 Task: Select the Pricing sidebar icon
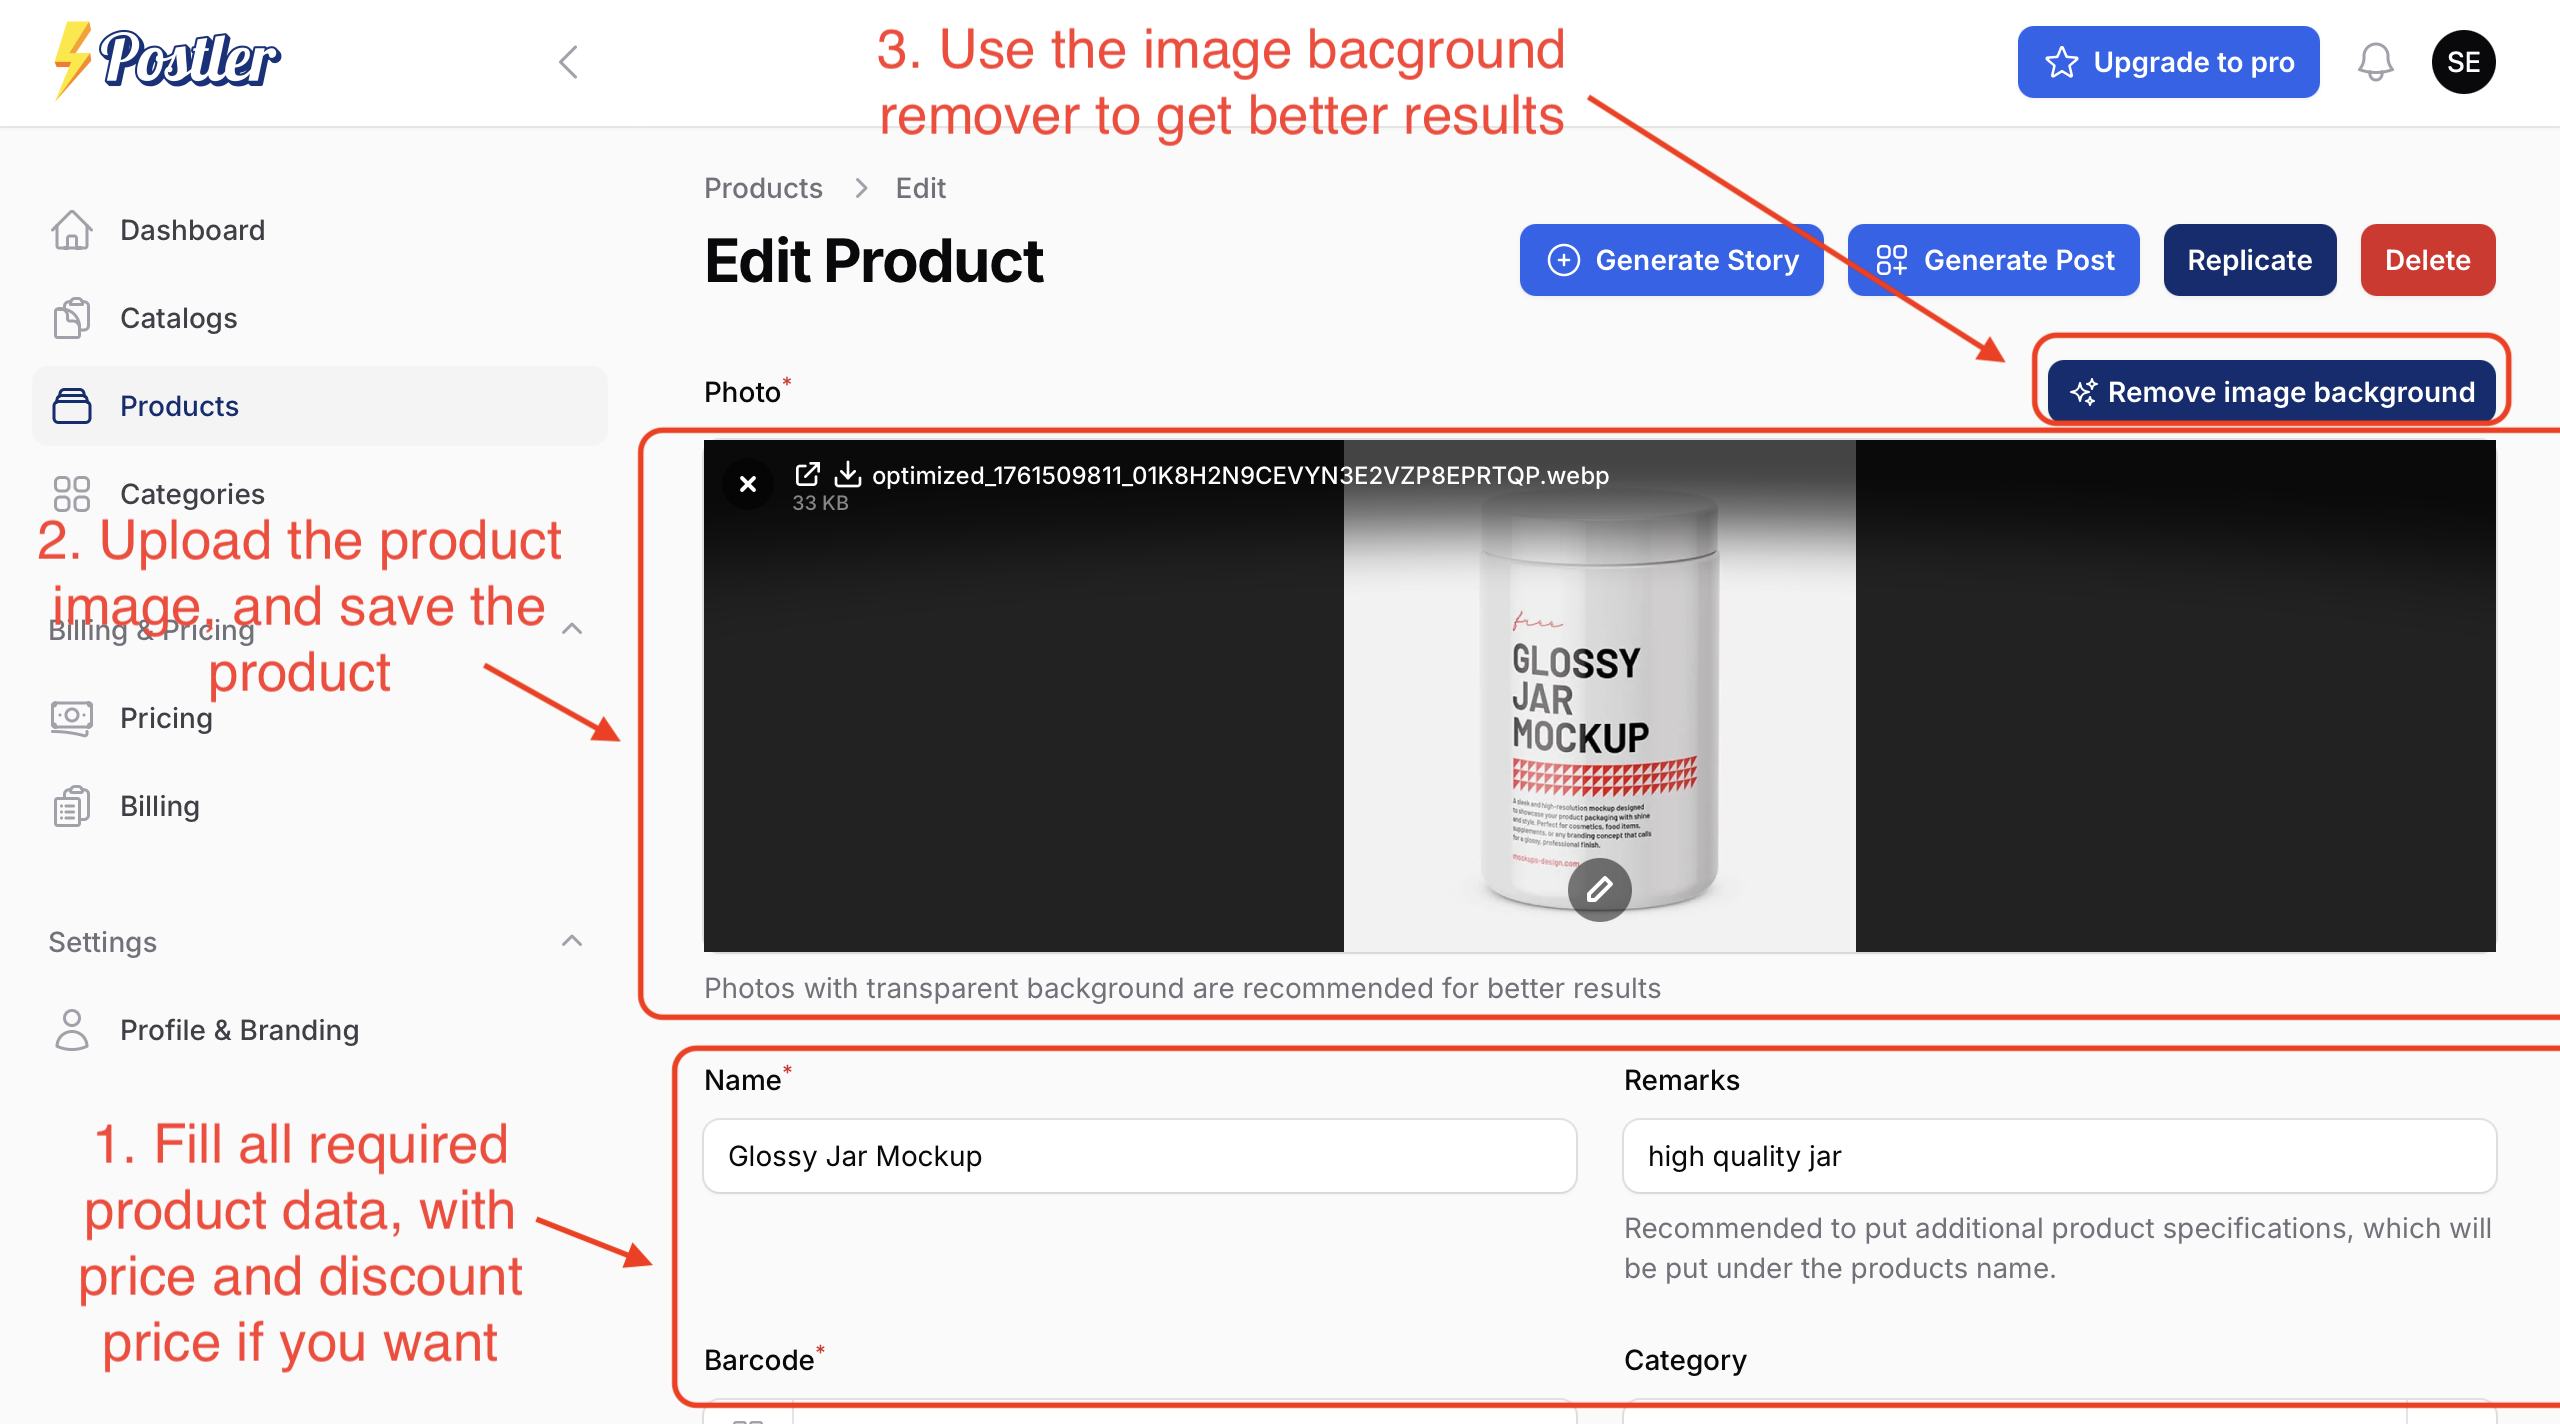[71, 717]
